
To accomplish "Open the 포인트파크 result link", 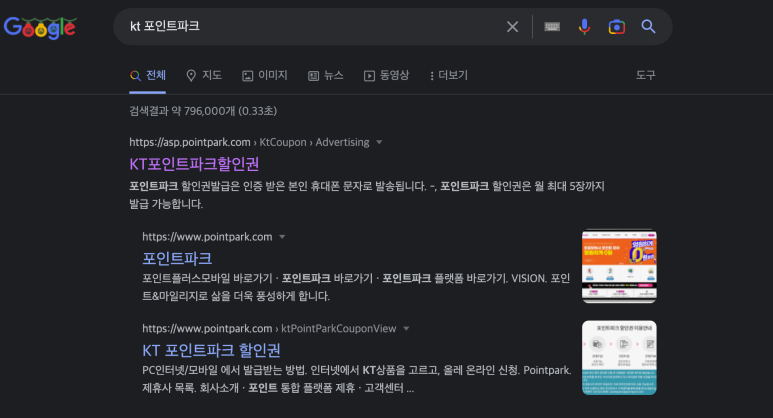I will pyautogui.click(x=177, y=258).
